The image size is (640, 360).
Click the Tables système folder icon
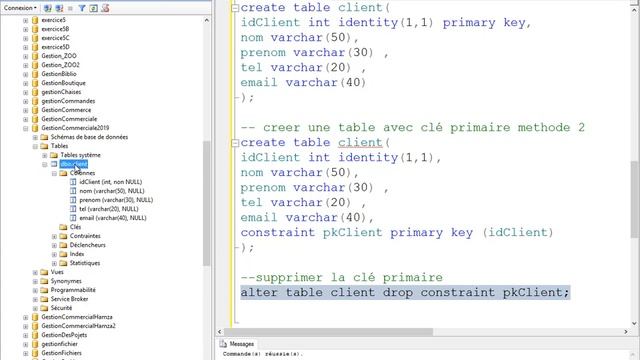54,155
